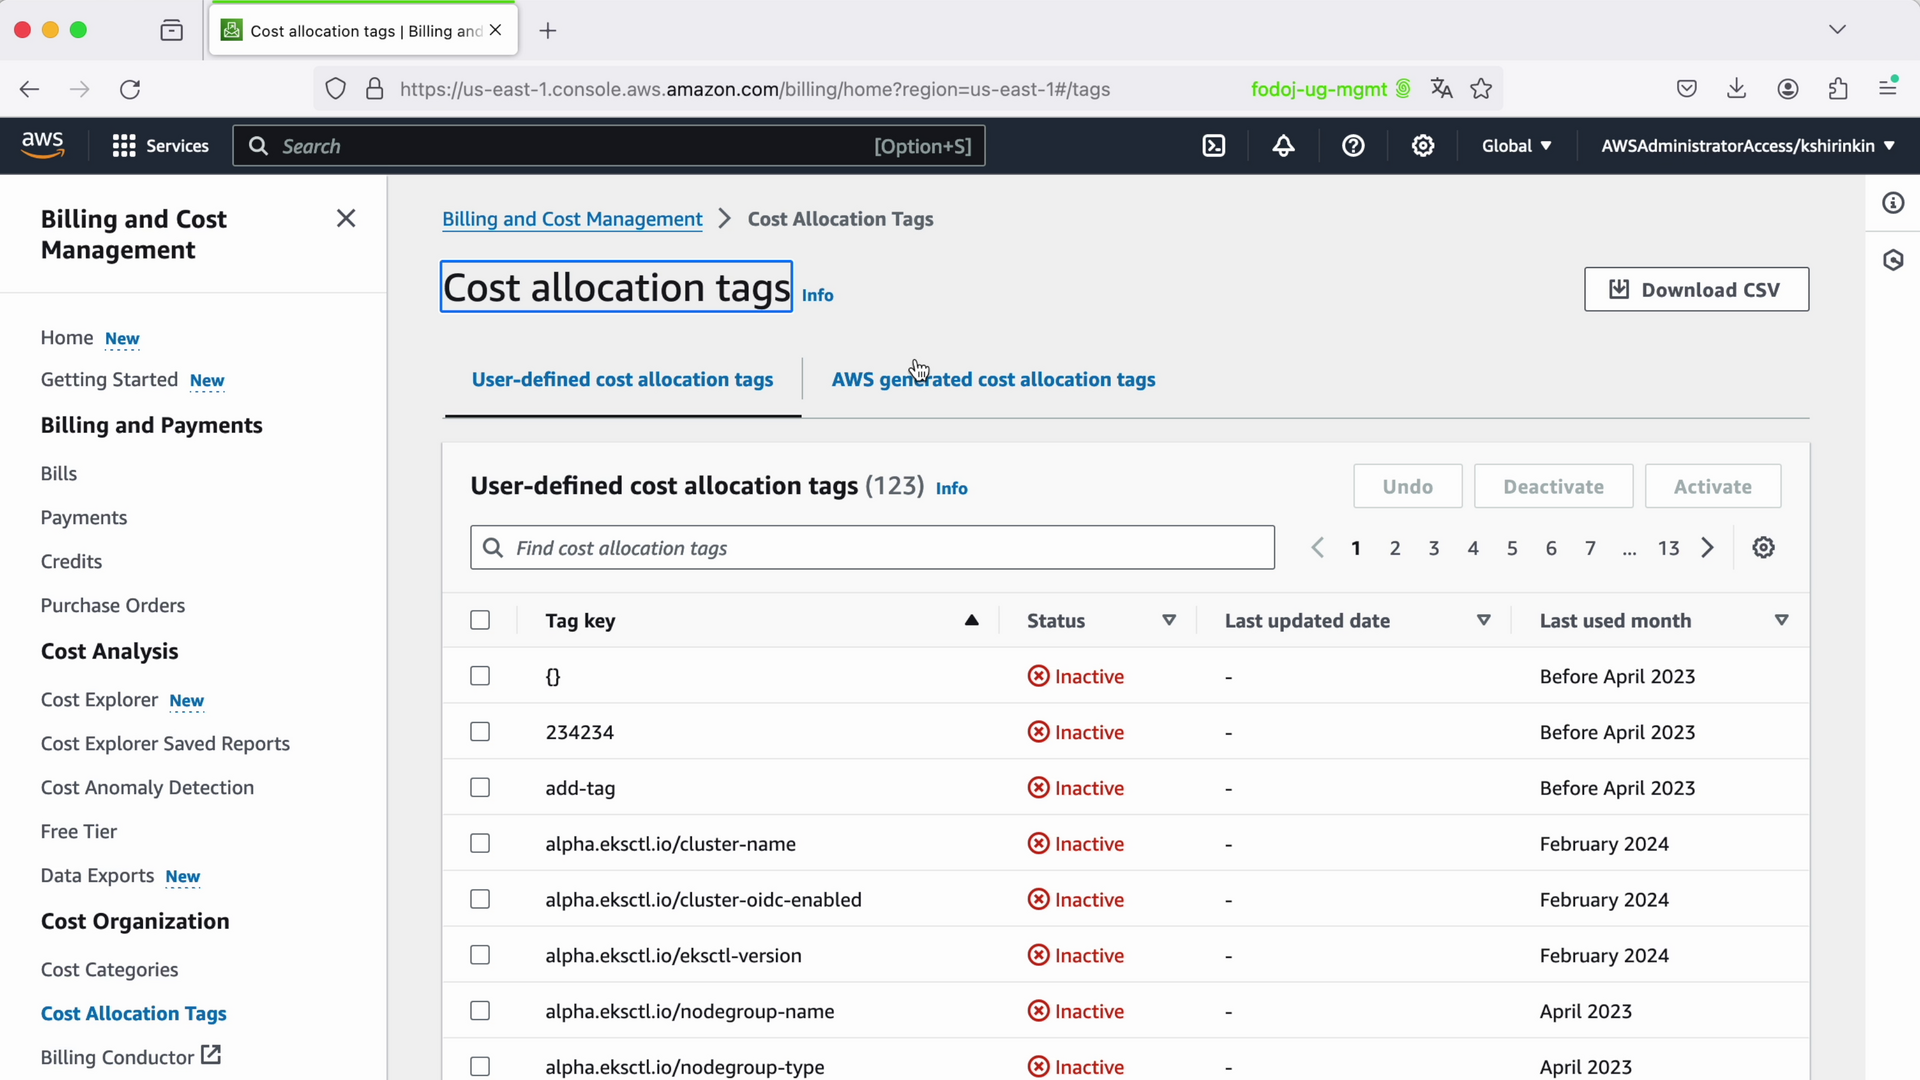Image resolution: width=1920 pixels, height=1080 pixels.
Task: Click the browser back arrow
Action: [x=29, y=89]
